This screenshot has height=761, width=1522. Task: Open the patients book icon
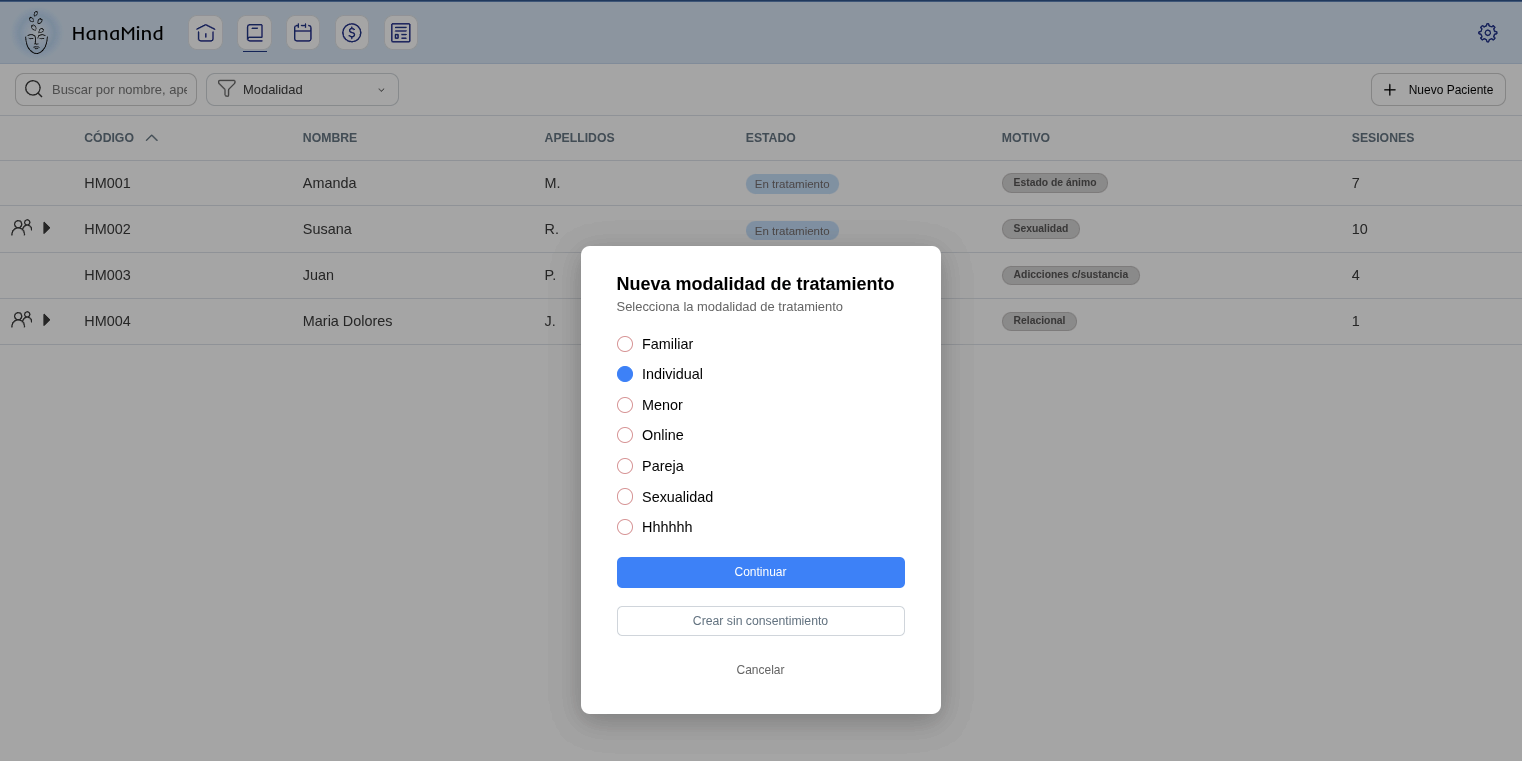coord(255,33)
